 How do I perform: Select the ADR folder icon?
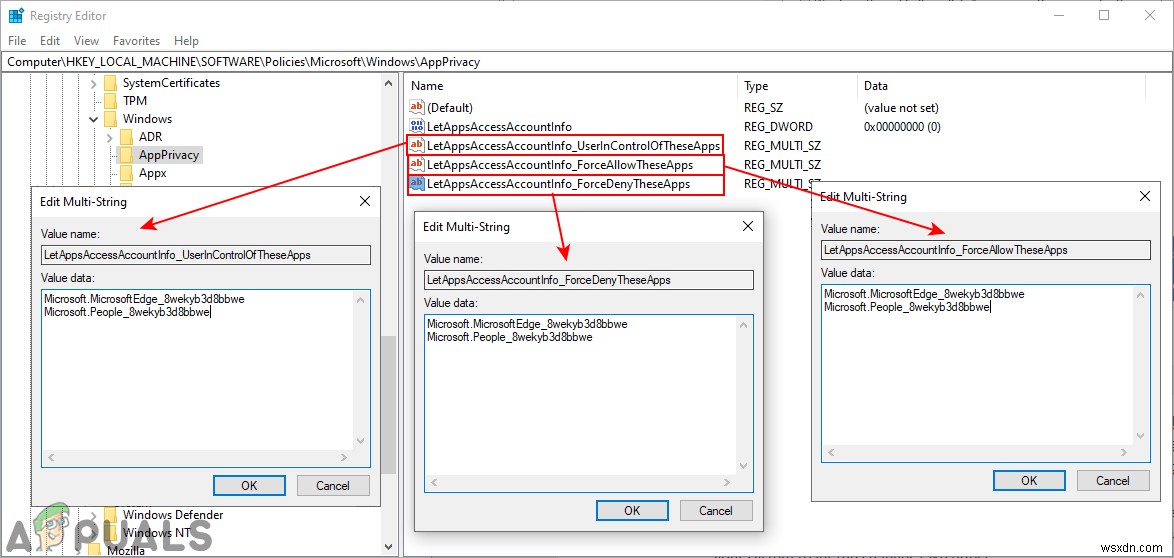(x=127, y=137)
